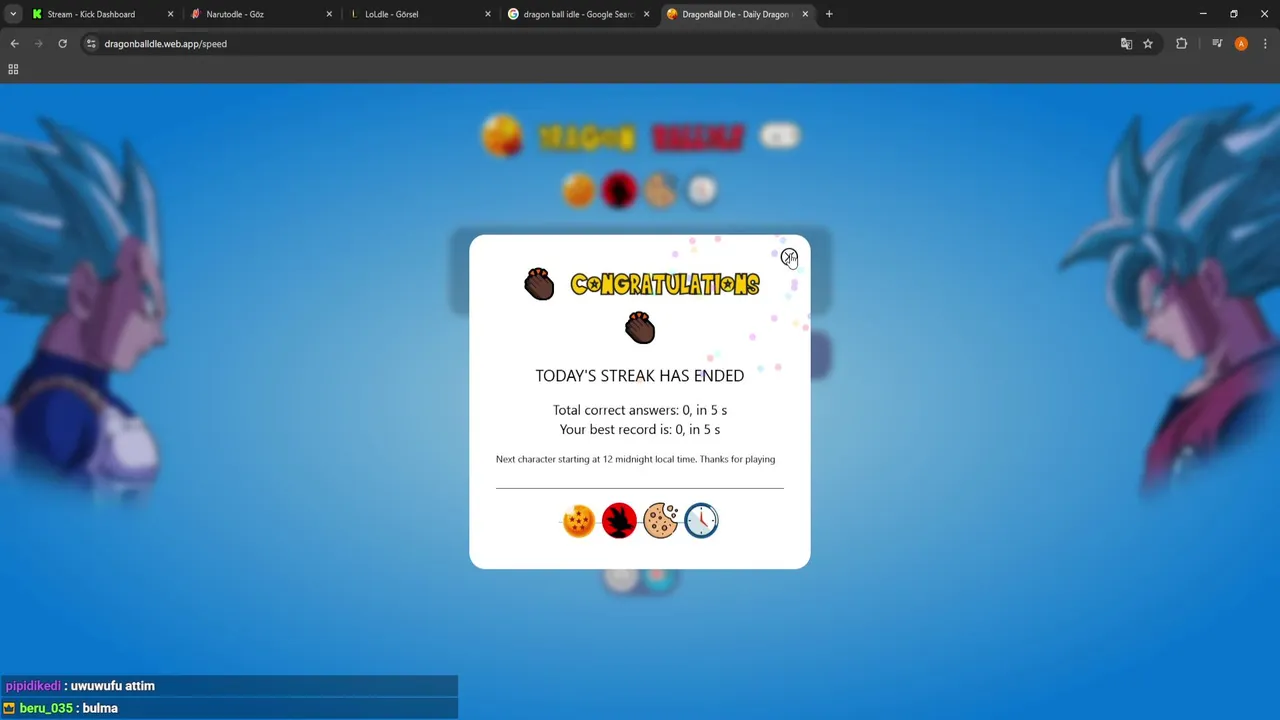Open a new browser tab

(829, 14)
